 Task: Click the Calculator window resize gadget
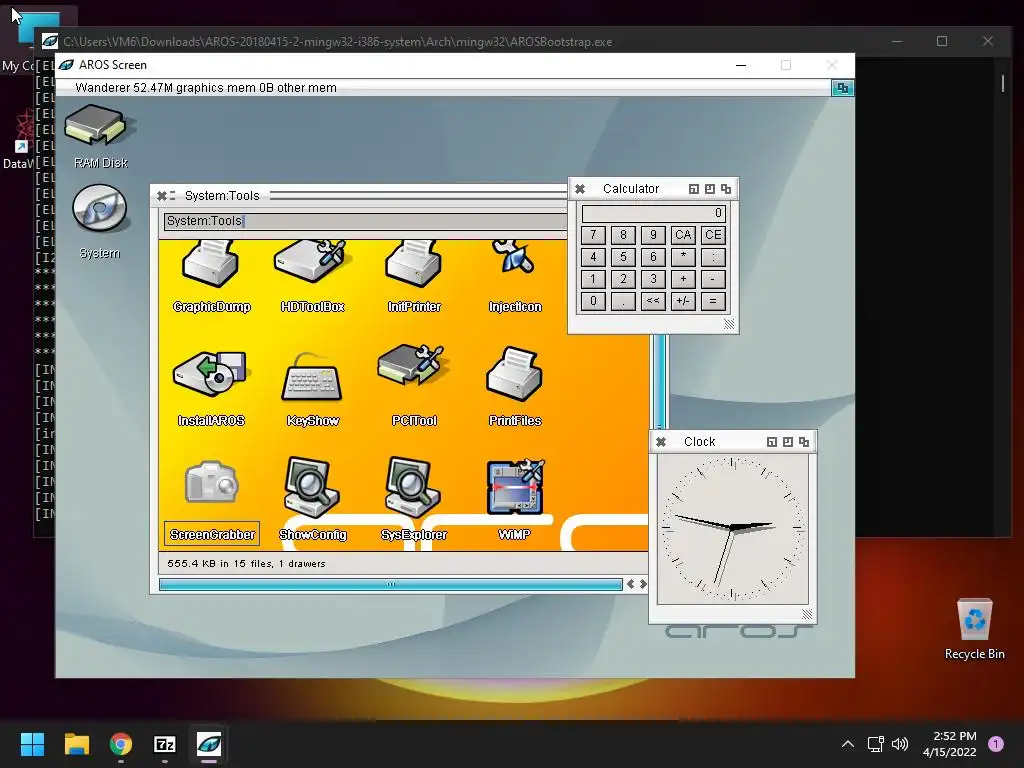coord(729,325)
